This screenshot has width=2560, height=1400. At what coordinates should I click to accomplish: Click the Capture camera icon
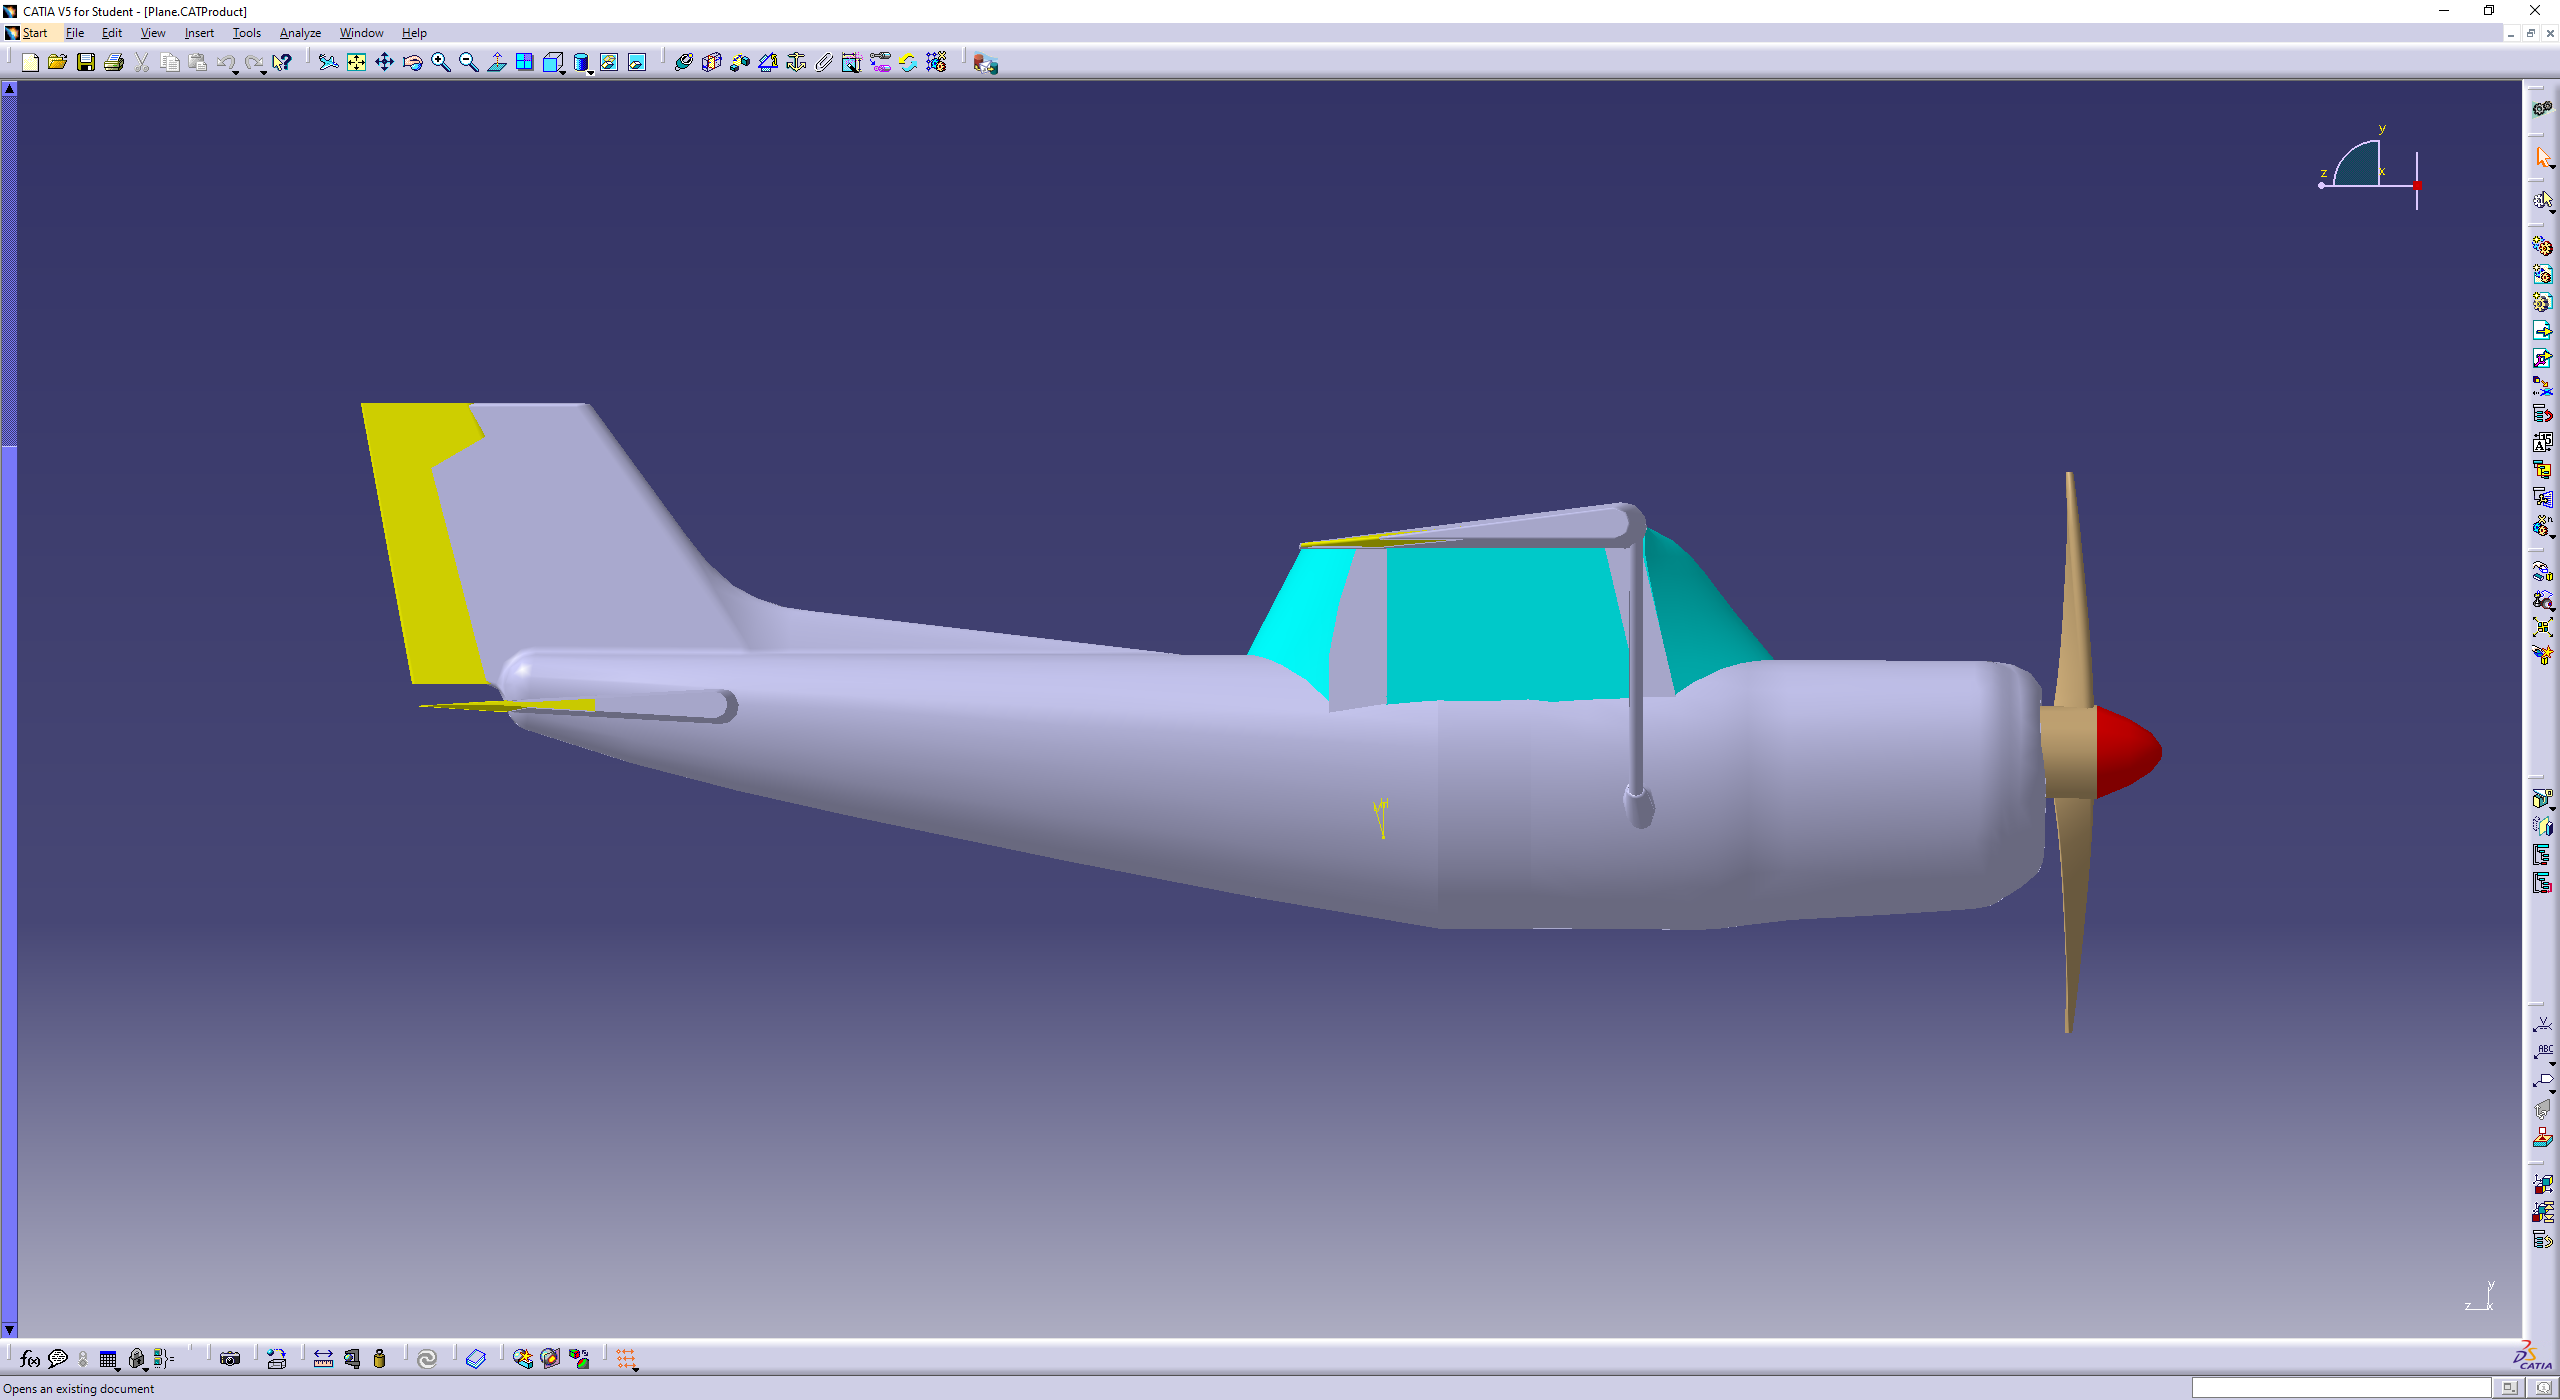(x=230, y=1358)
